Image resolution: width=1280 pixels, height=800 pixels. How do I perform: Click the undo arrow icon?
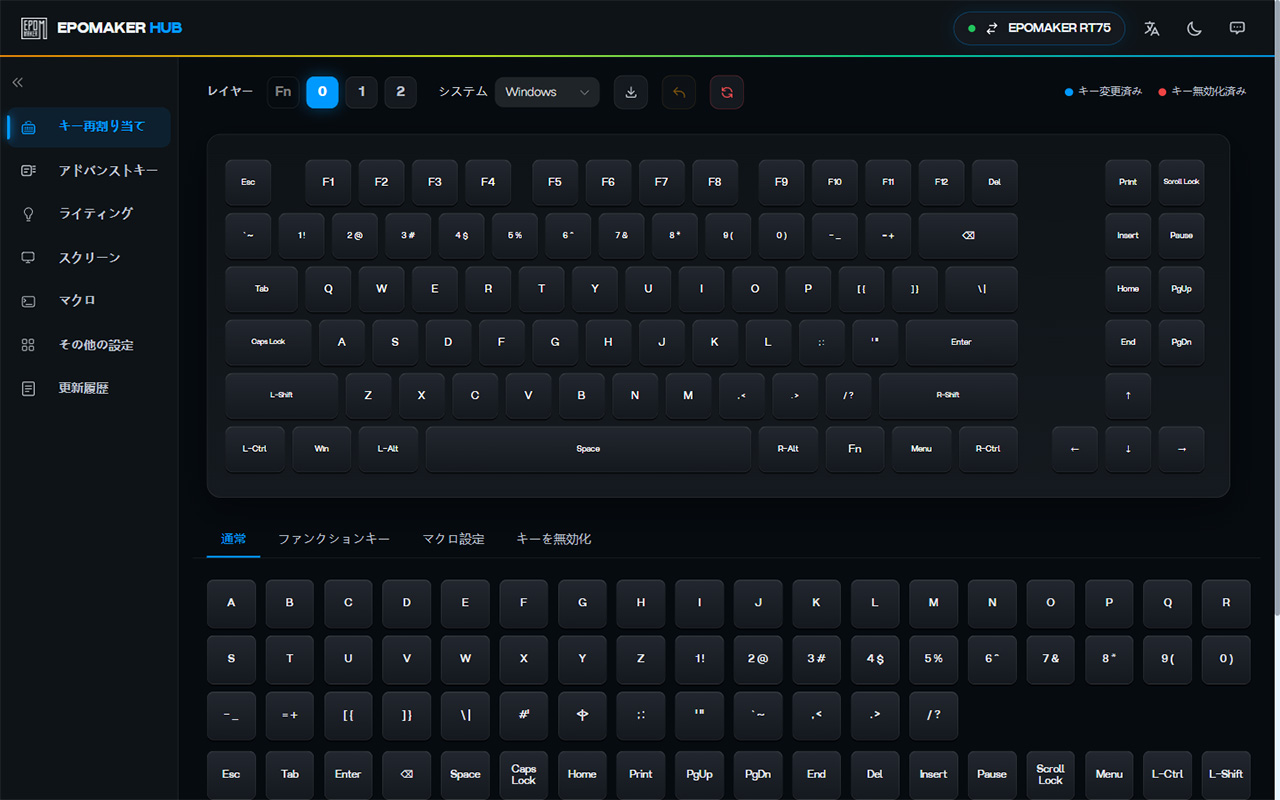click(679, 92)
